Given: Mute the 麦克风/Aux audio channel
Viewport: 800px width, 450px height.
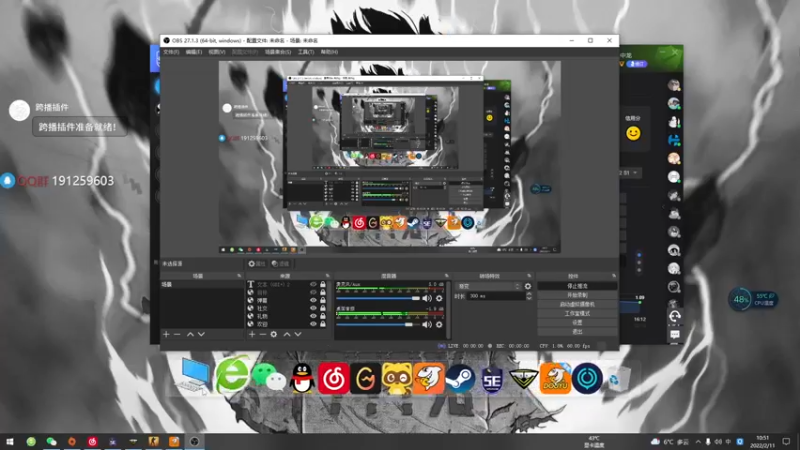Looking at the screenshot, I should 427,298.
